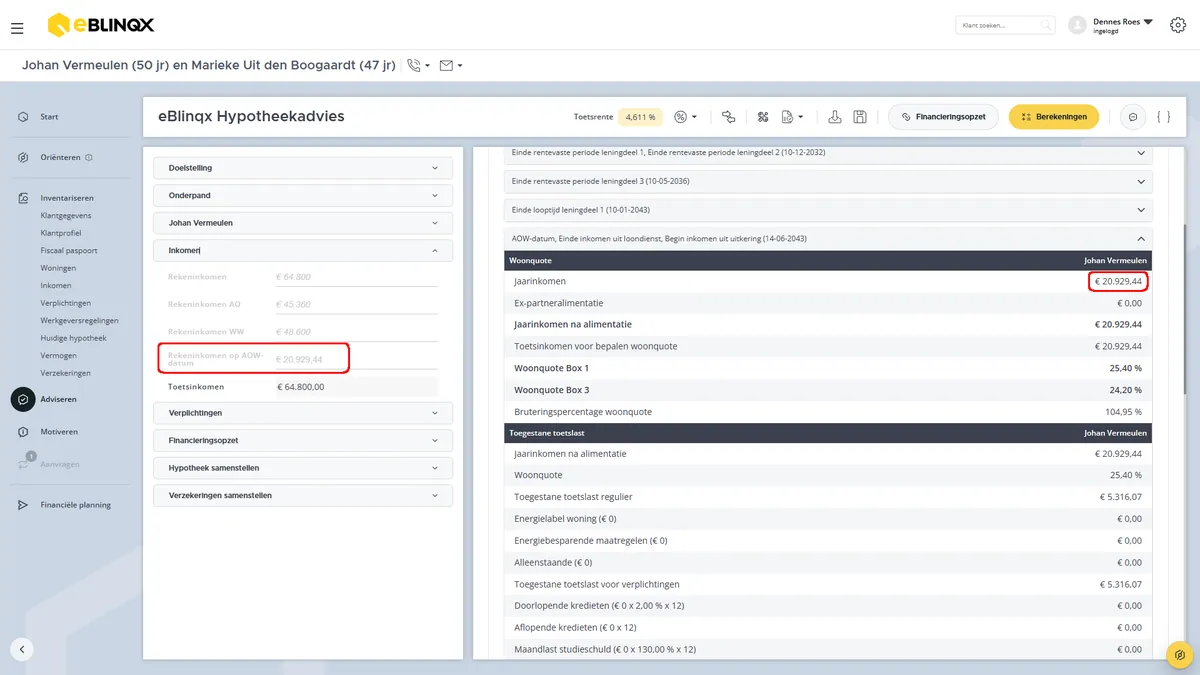Expand the Verzekeringen samenstellen section
Viewport: 1200px width, 675px height.
(303, 495)
